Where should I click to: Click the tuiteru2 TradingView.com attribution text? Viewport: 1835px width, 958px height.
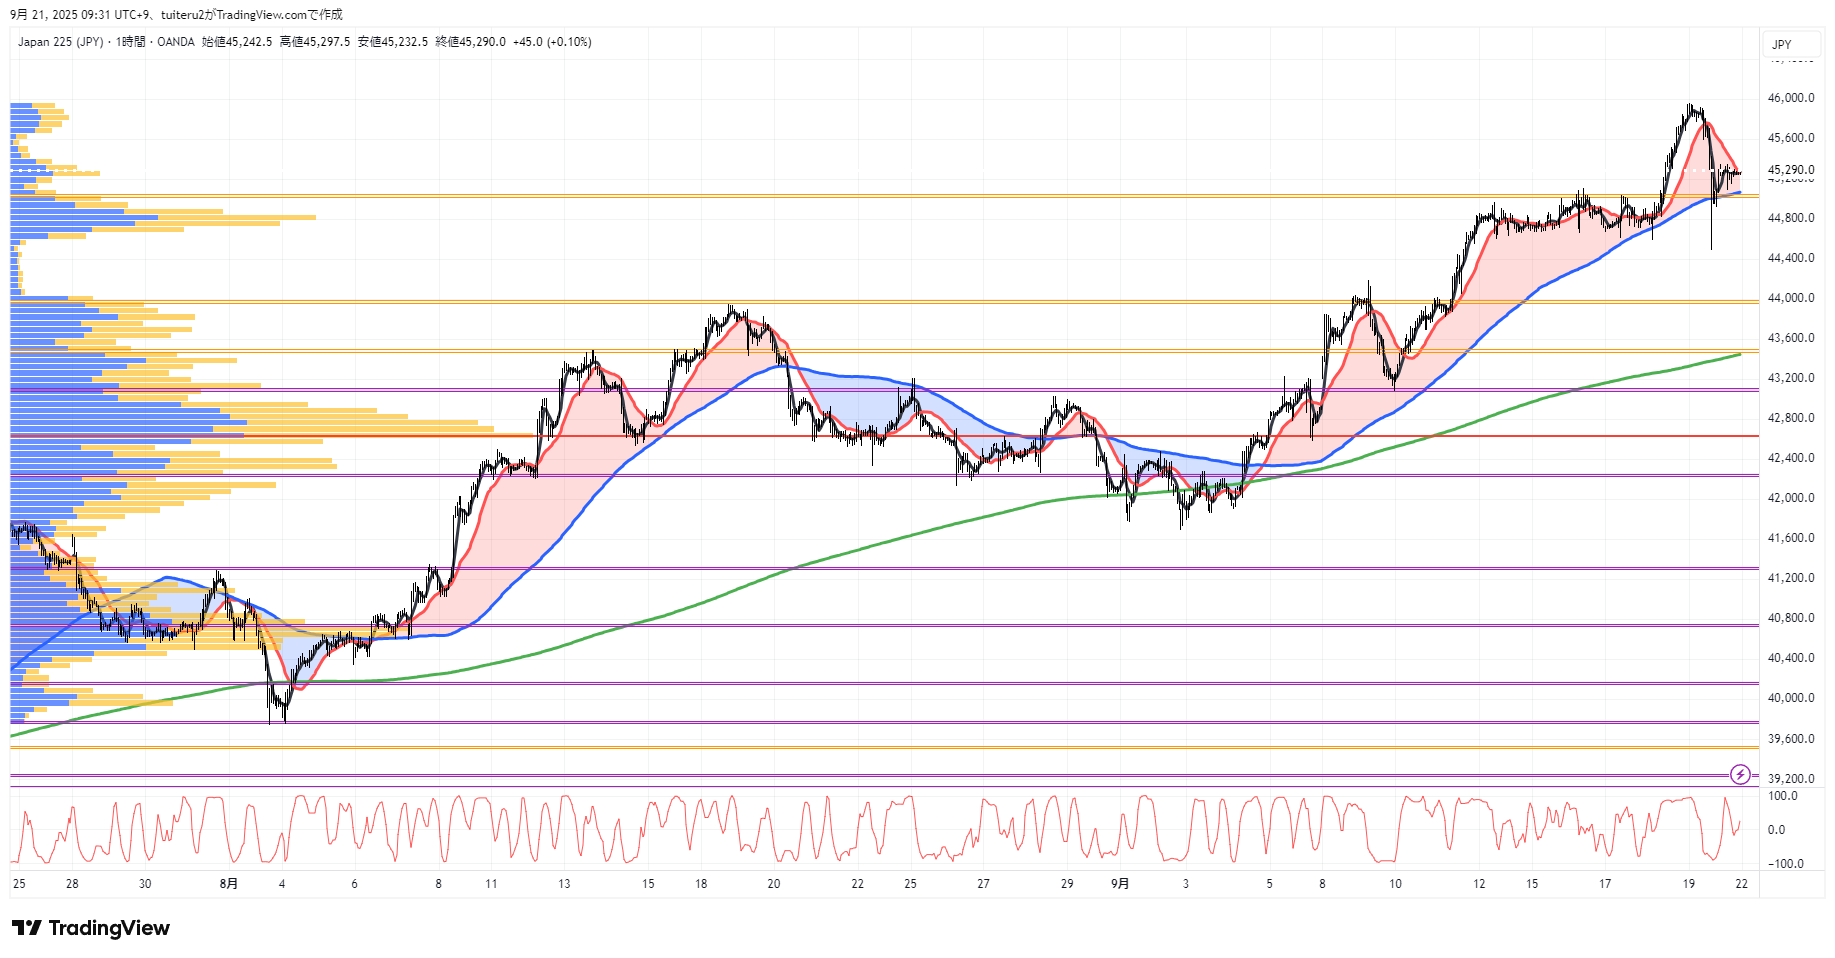[x=251, y=14]
